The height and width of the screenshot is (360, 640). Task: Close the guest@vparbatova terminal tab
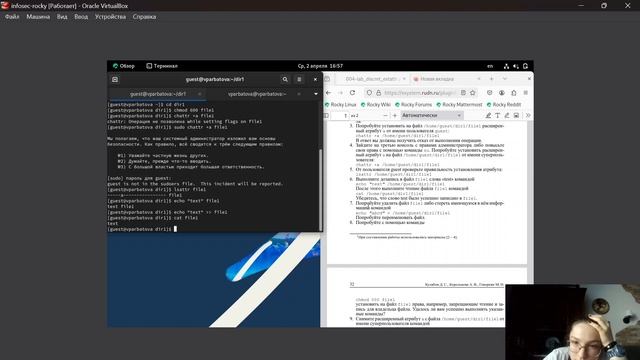tap(200, 94)
